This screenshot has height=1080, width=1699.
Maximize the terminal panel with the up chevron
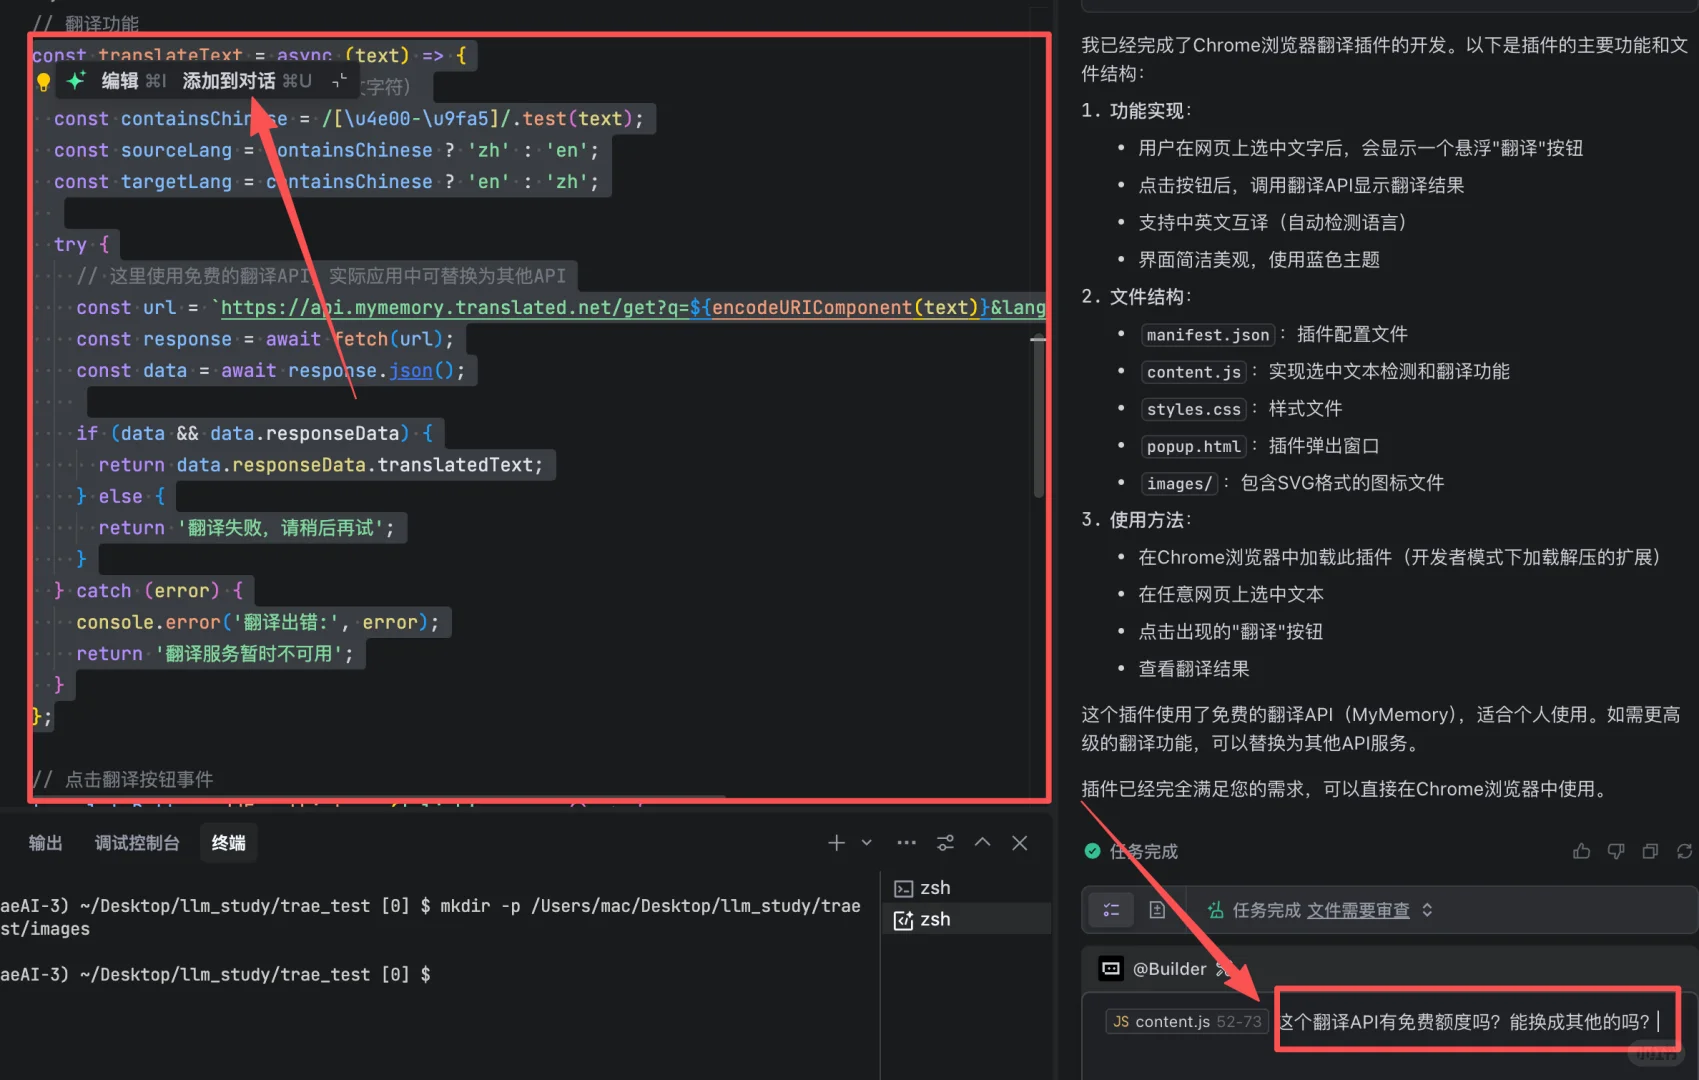(983, 843)
